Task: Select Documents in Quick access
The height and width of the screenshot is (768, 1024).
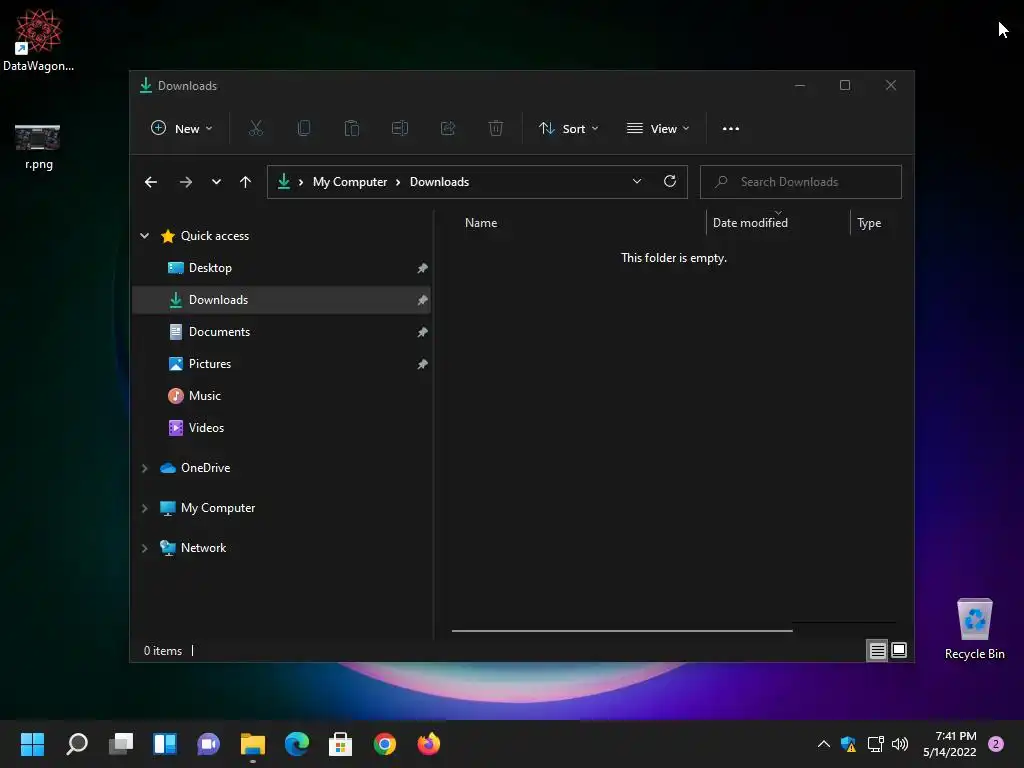Action: pyautogui.click(x=281, y=332)
